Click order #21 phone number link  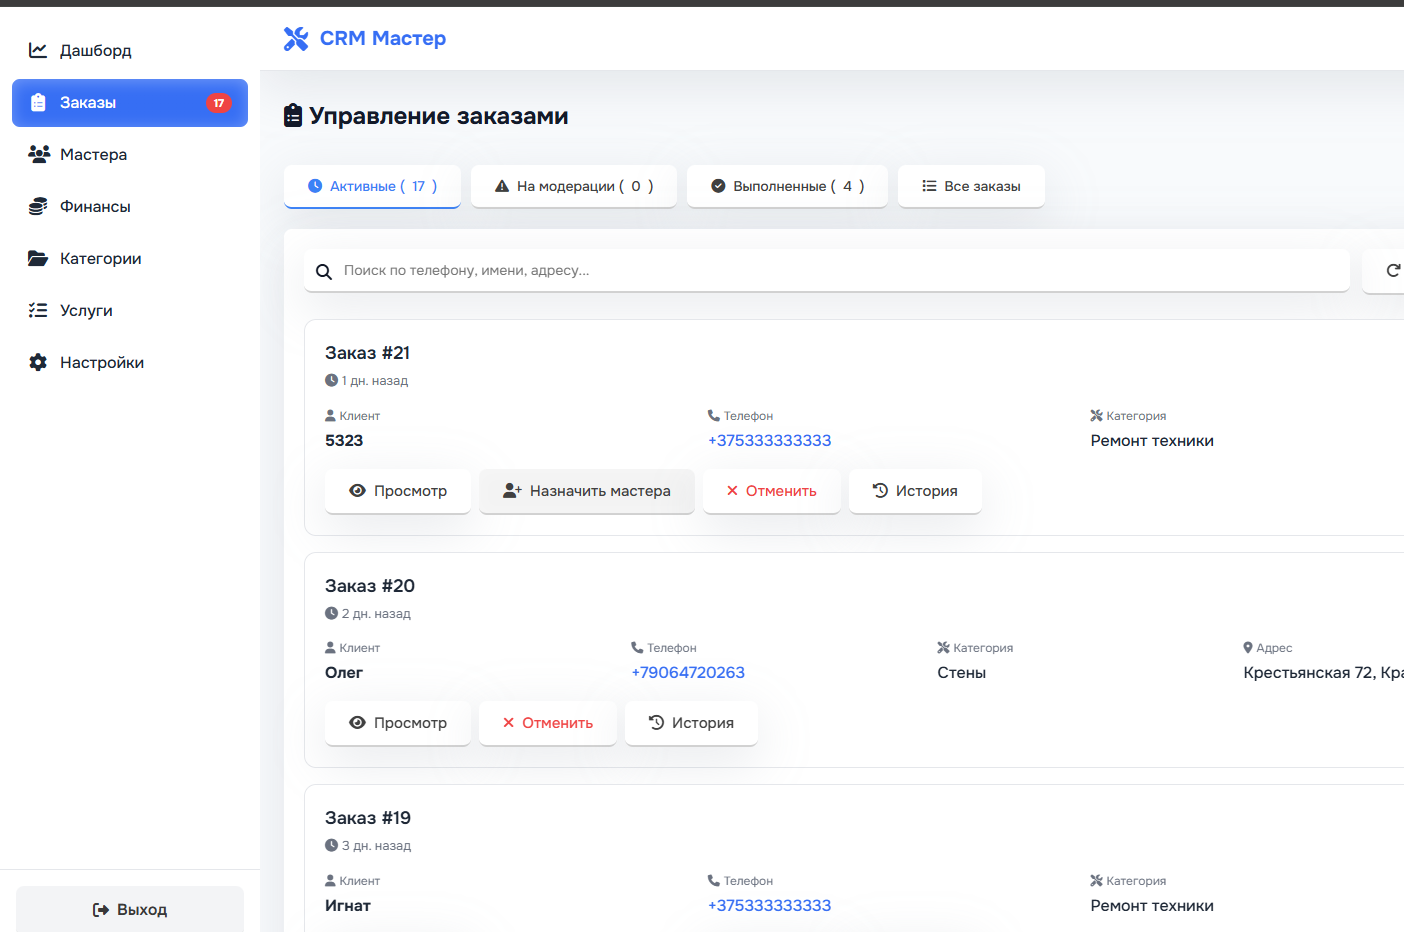tap(770, 441)
